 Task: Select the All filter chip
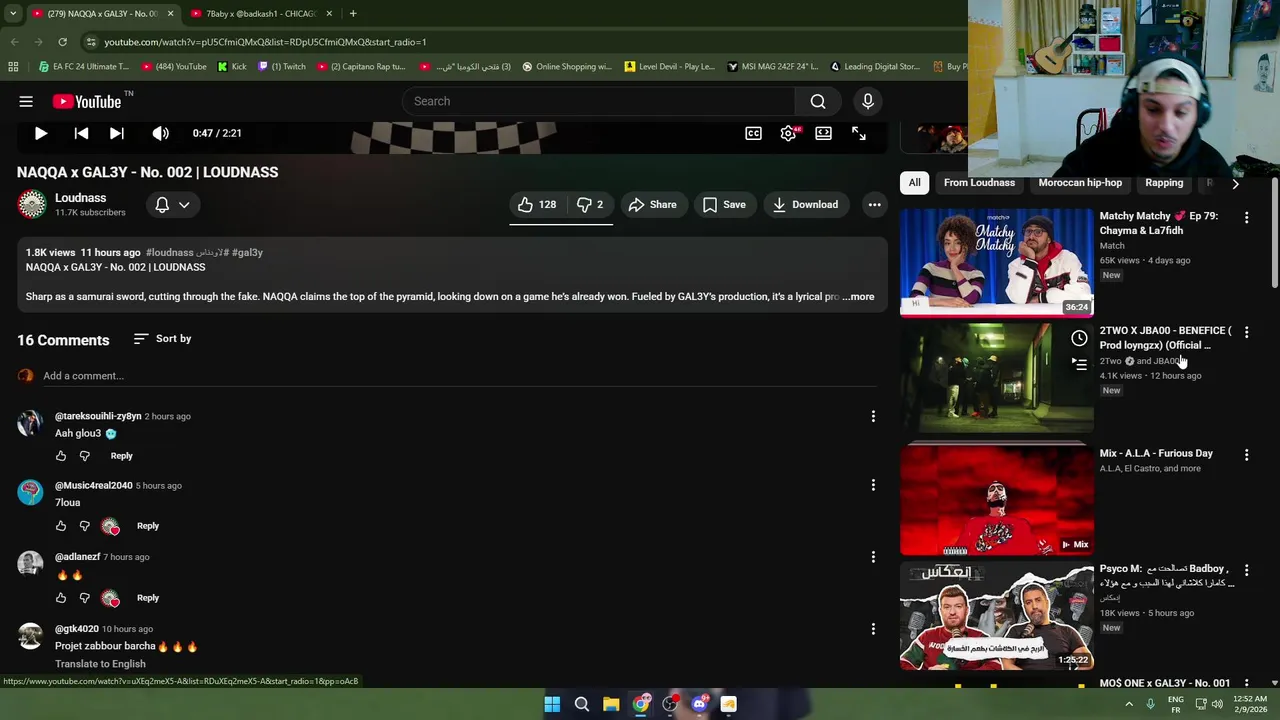click(x=914, y=183)
